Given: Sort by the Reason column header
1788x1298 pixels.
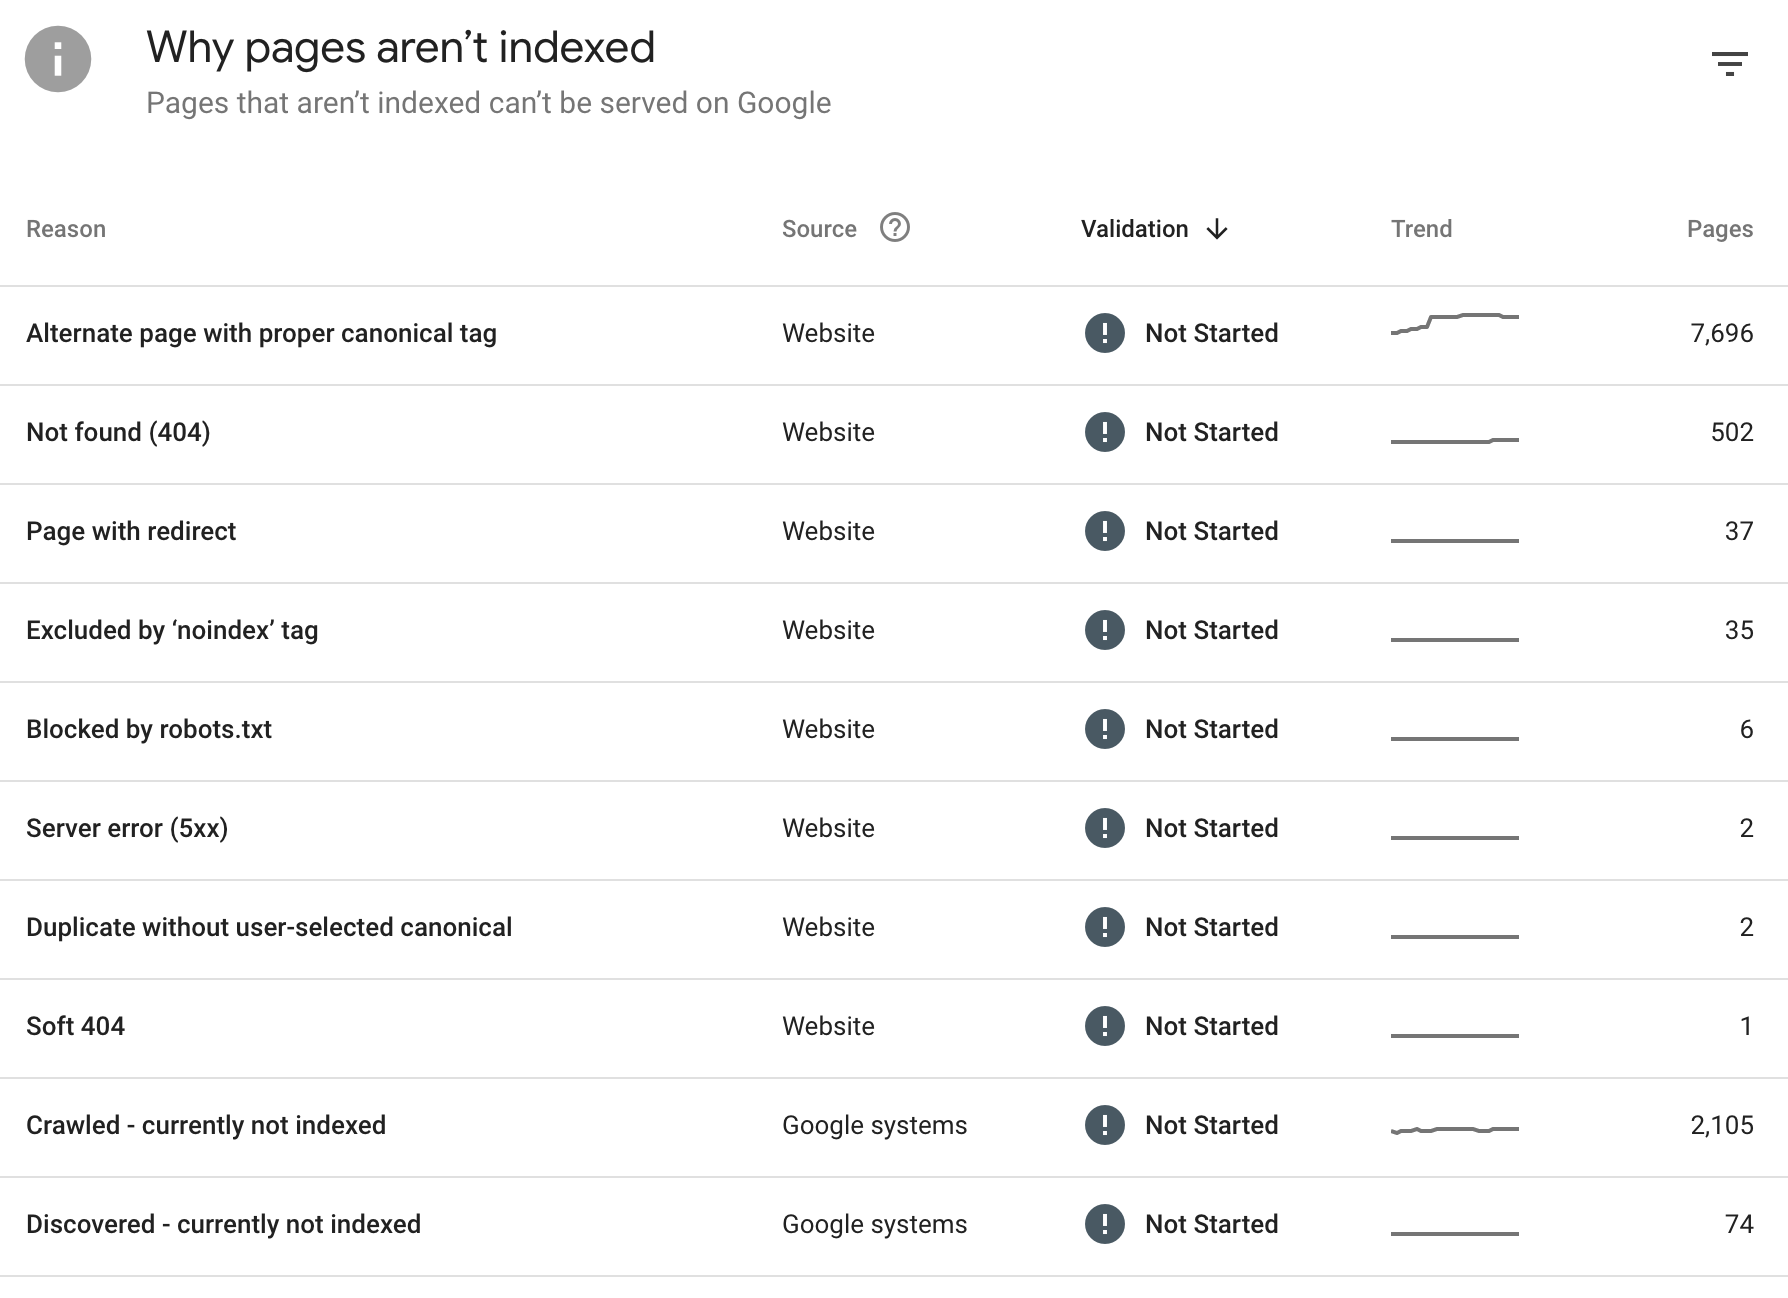Looking at the screenshot, I should (66, 229).
